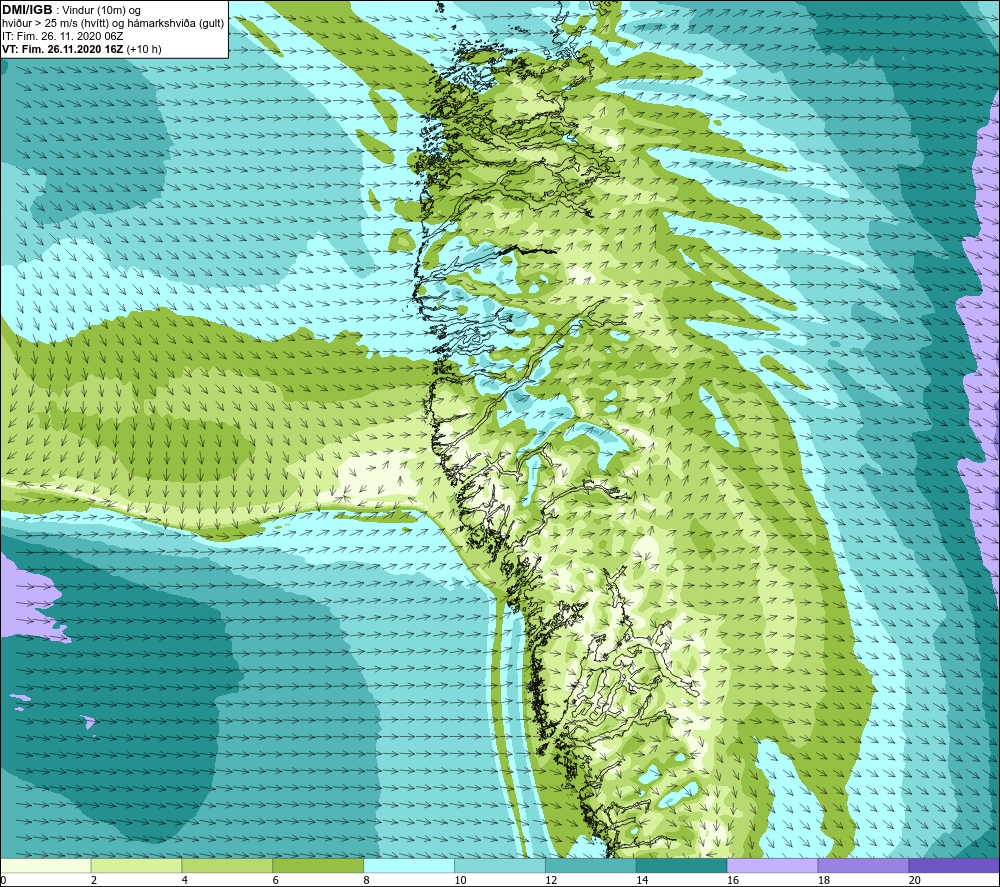Click the legend label '0'
Screen dimensions: 1000x887
[3, 880]
